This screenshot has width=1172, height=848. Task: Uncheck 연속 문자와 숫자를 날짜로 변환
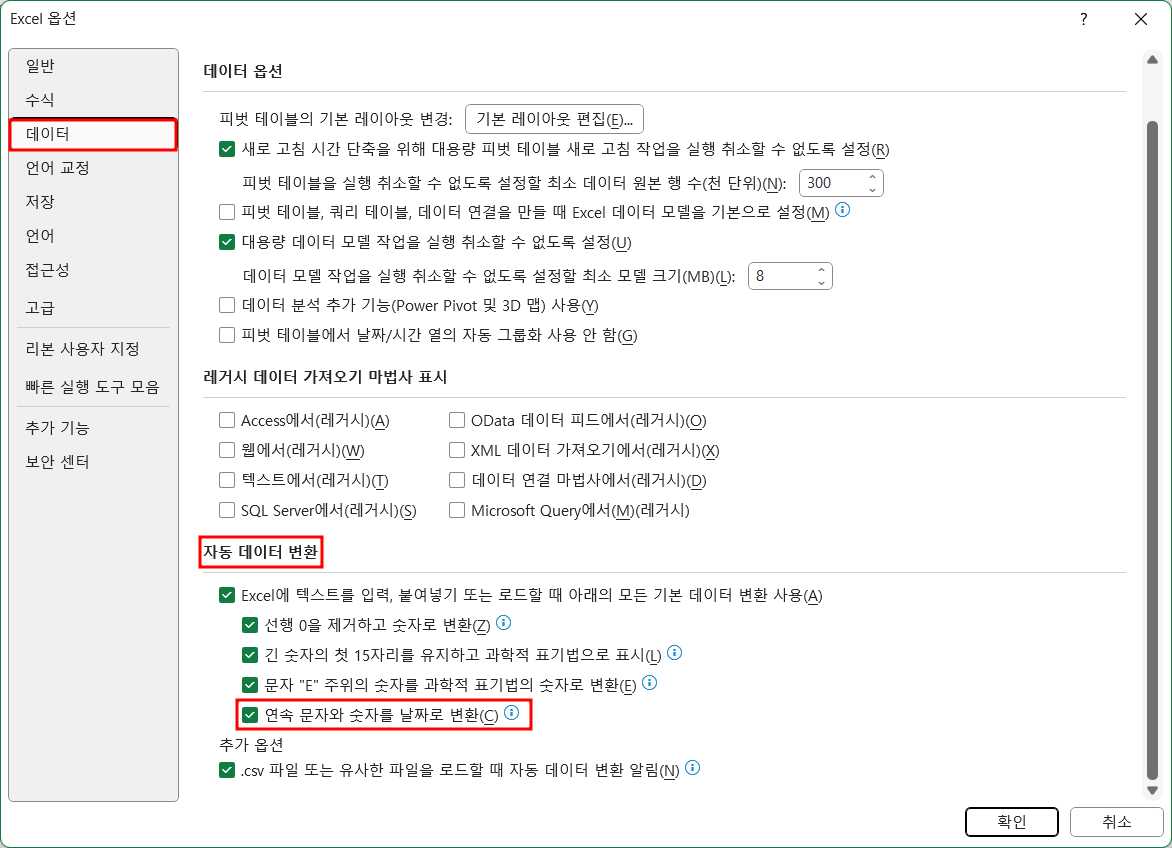[x=250, y=715]
